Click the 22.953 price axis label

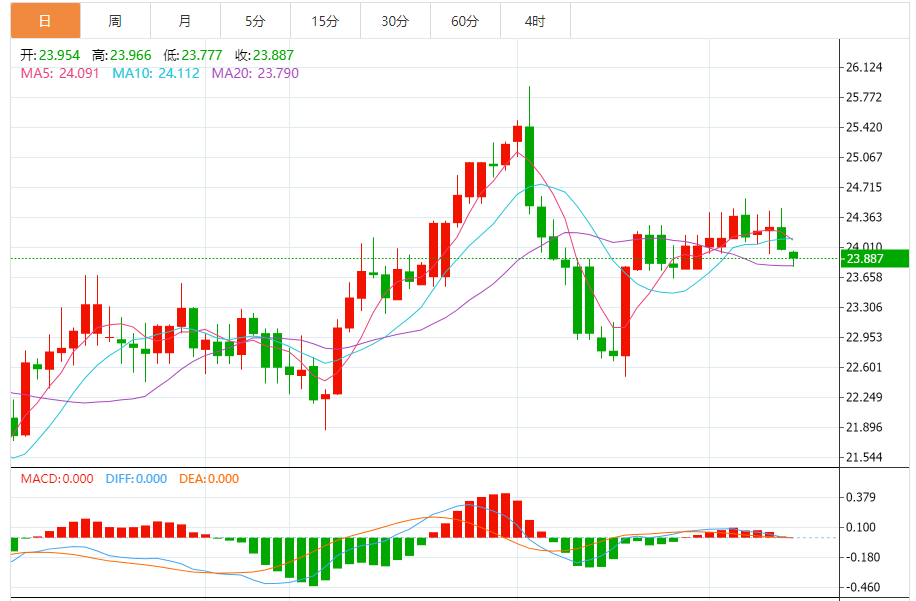pos(864,337)
